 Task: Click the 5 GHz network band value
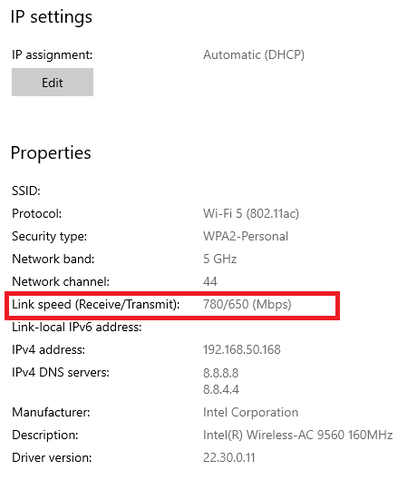click(x=220, y=259)
